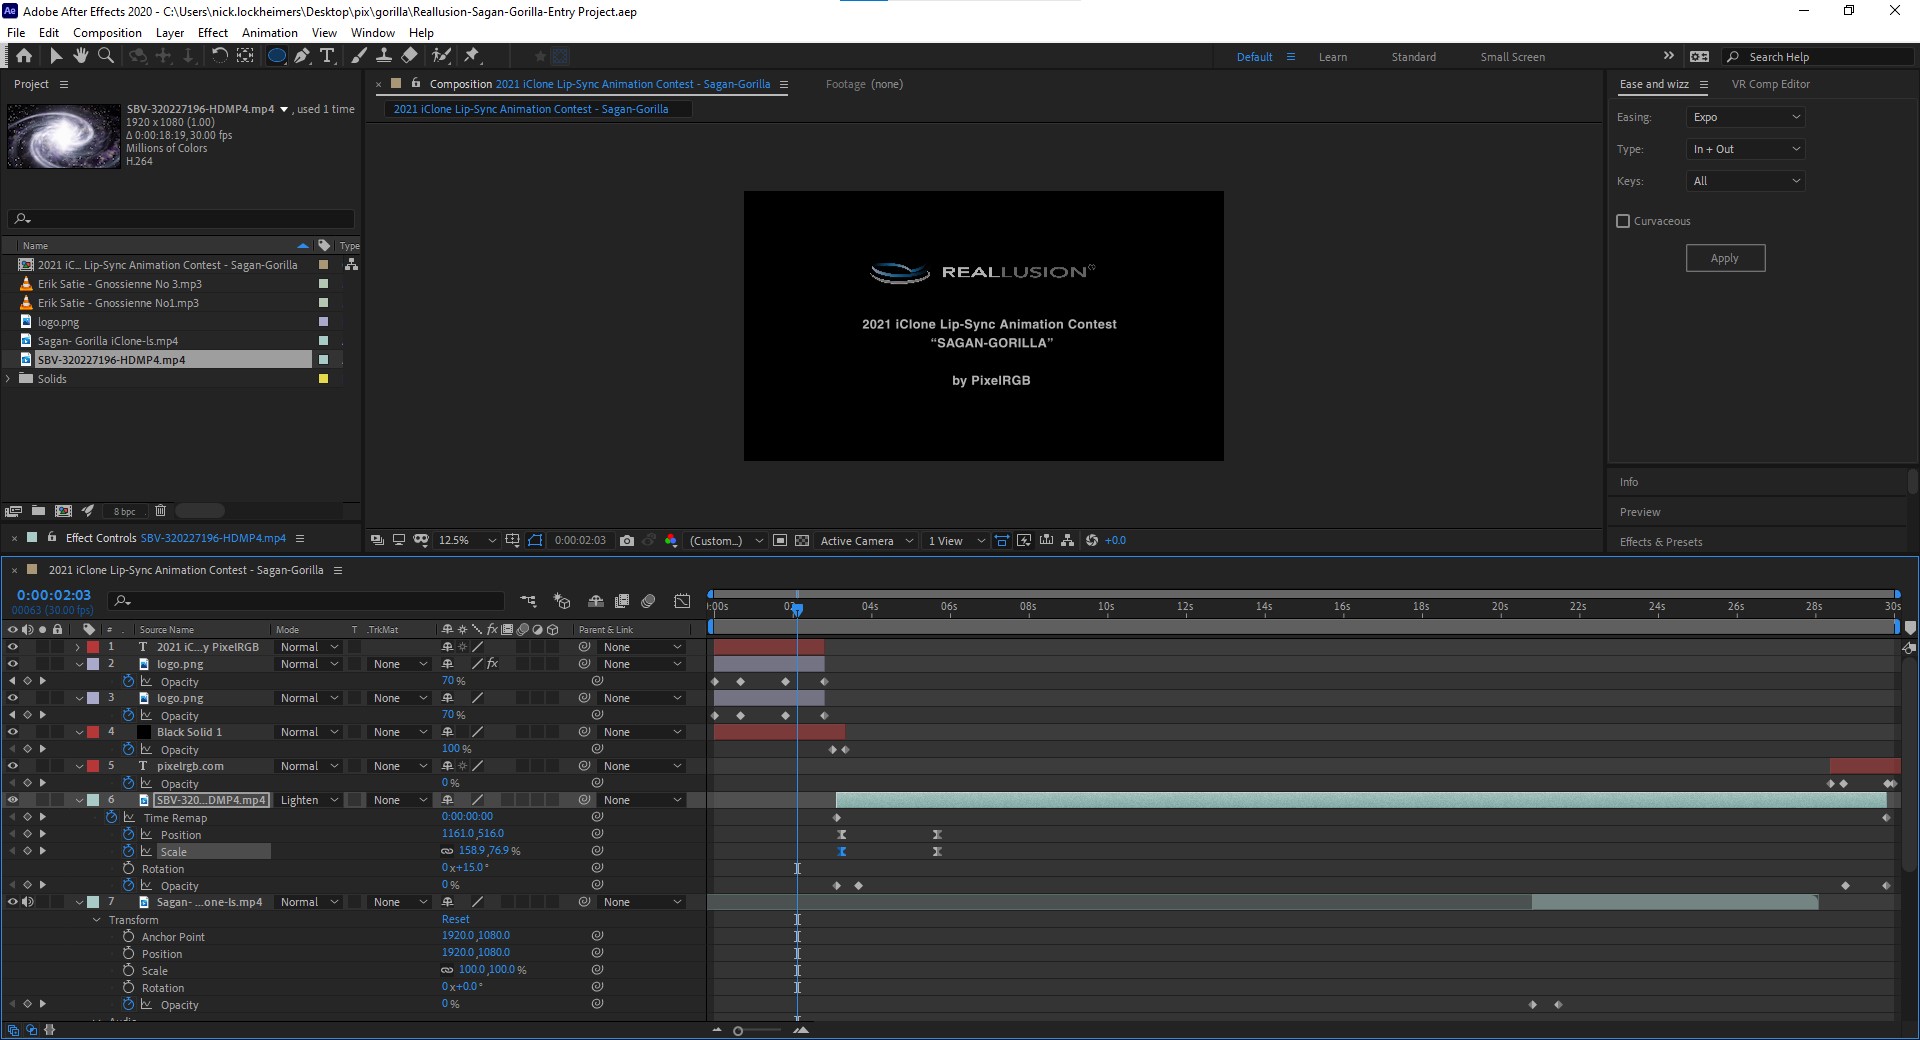Enable the Draft 3D icon in timeline

[562, 601]
